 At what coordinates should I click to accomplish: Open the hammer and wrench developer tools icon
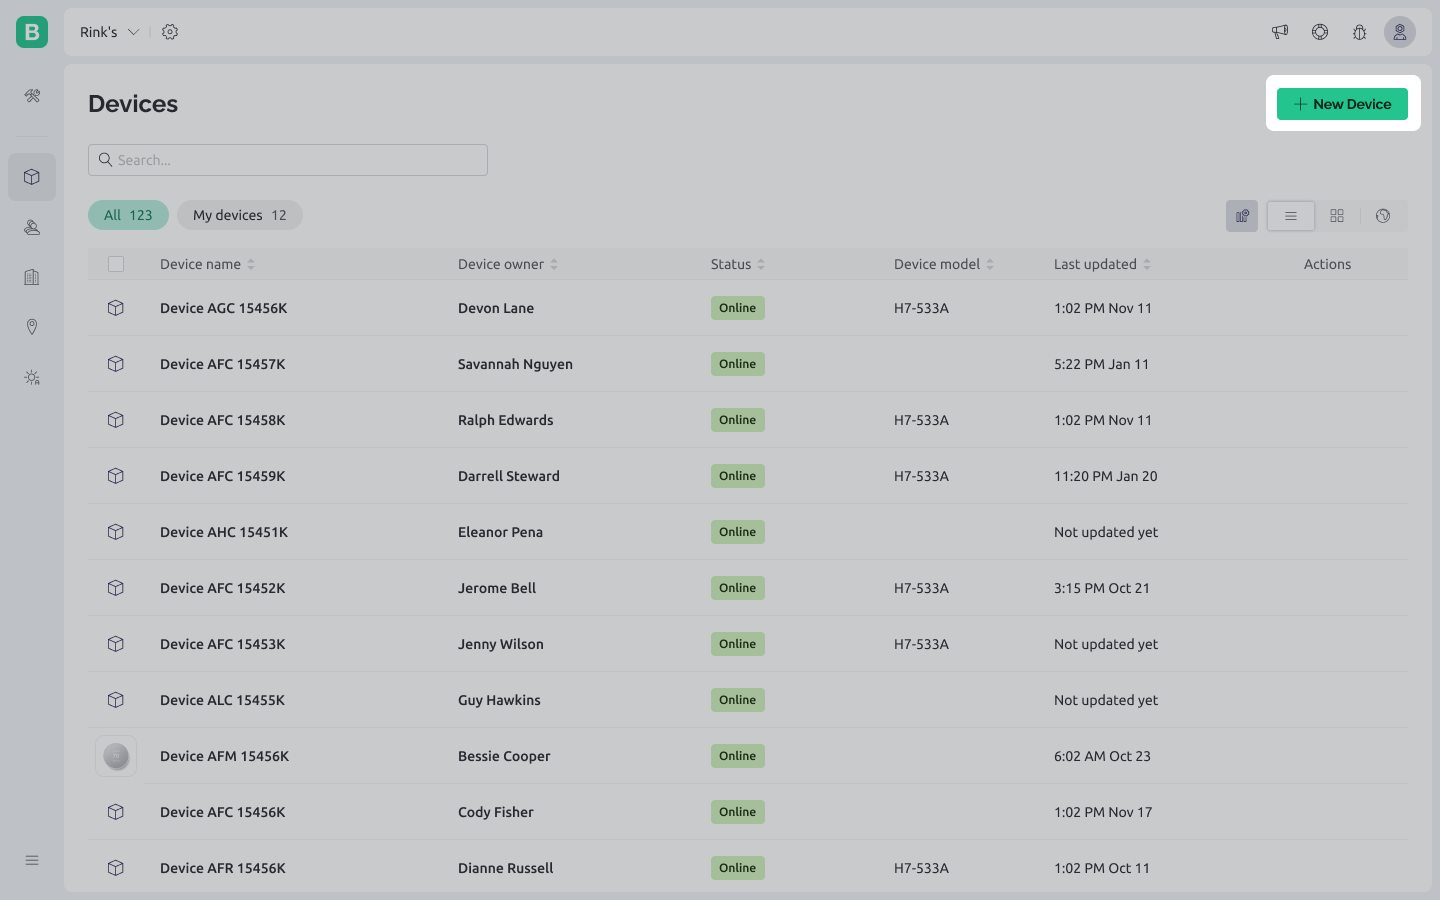click(32, 96)
